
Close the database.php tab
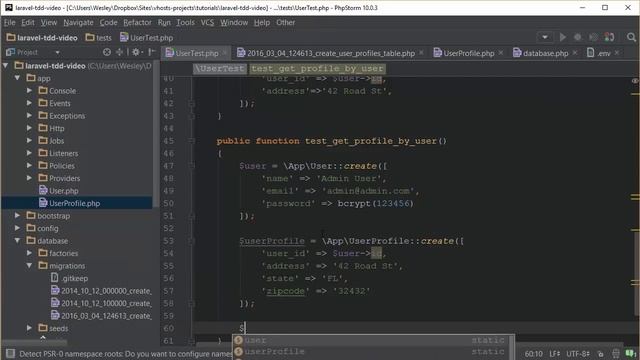[575, 53]
